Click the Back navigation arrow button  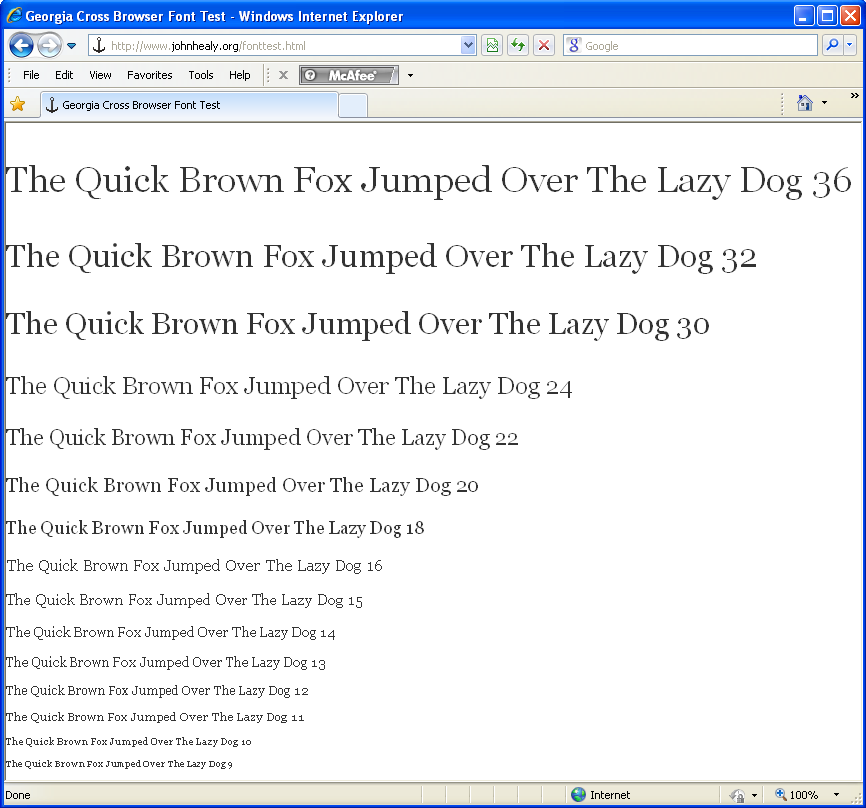coord(21,45)
